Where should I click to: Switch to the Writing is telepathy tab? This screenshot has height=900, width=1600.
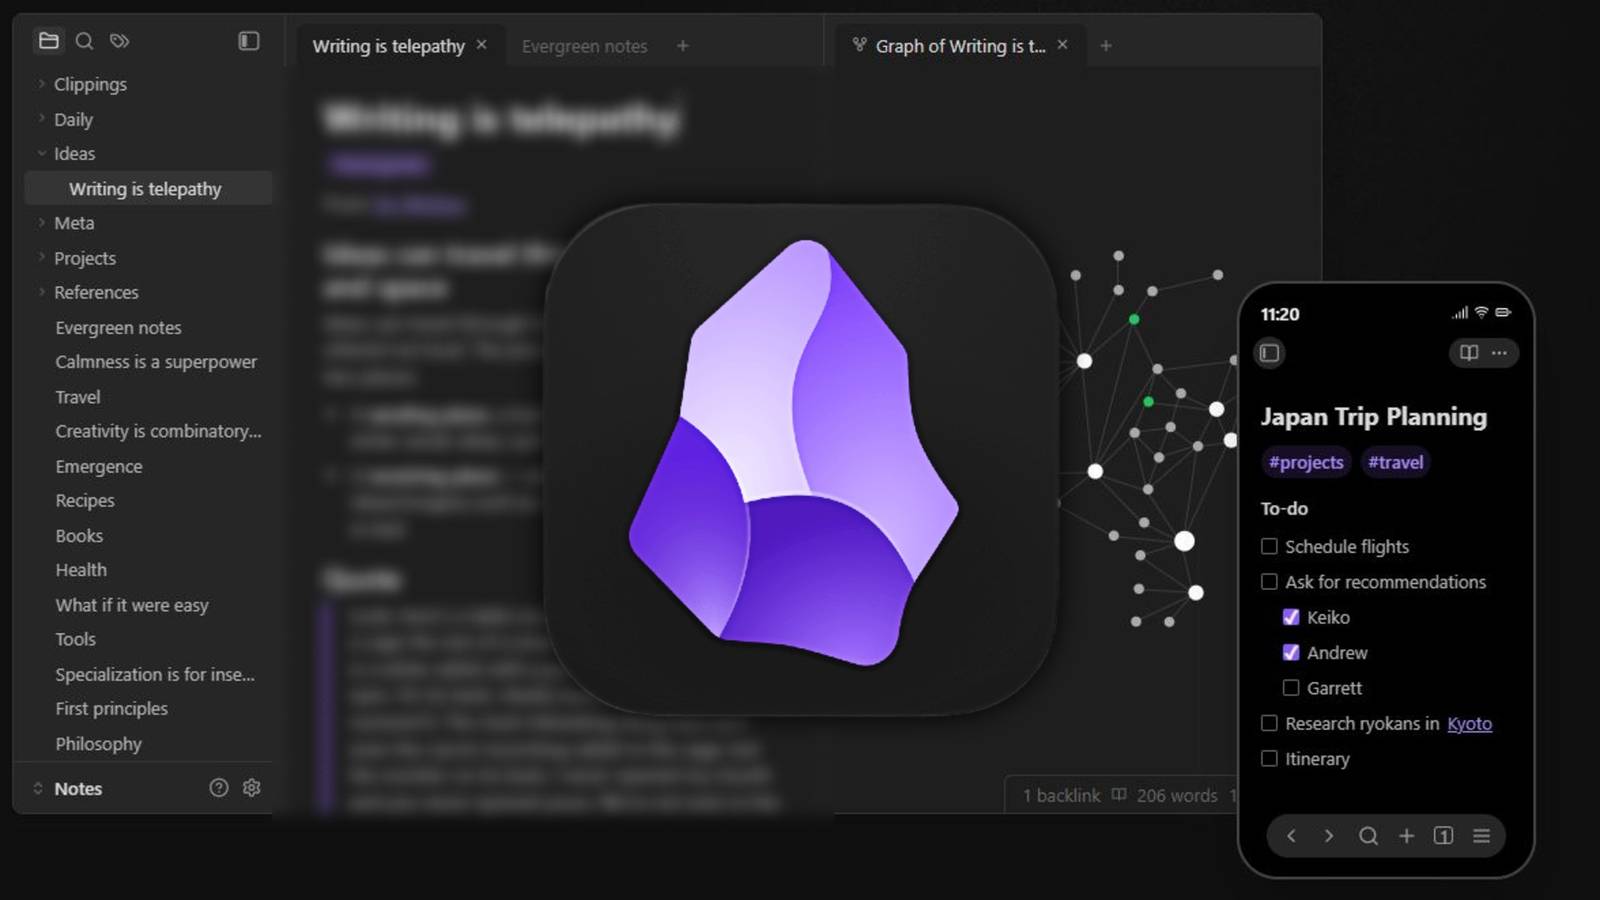pyautogui.click(x=388, y=46)
